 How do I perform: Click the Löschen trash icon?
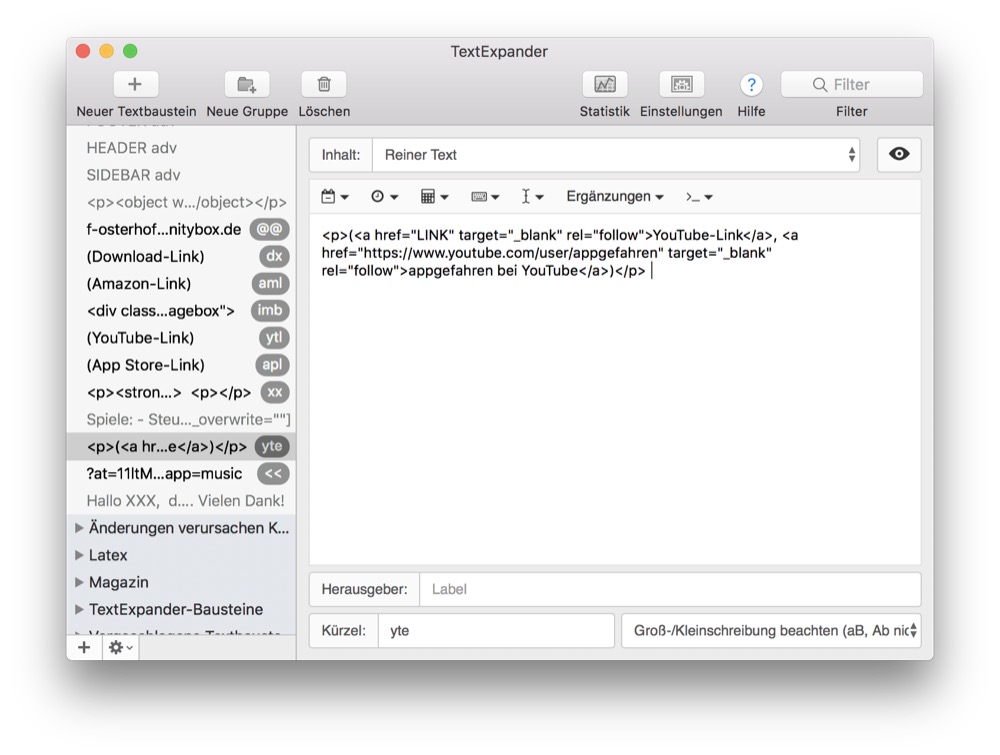pos(324,85)
